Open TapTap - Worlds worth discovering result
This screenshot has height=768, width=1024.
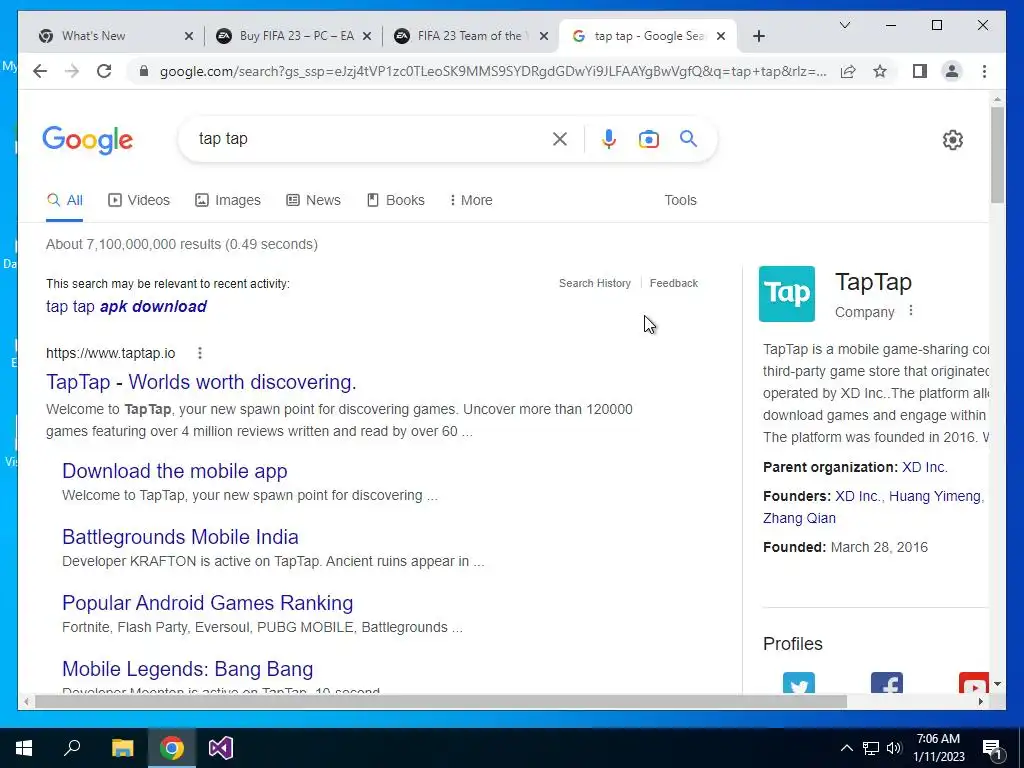tap(201, 381)
